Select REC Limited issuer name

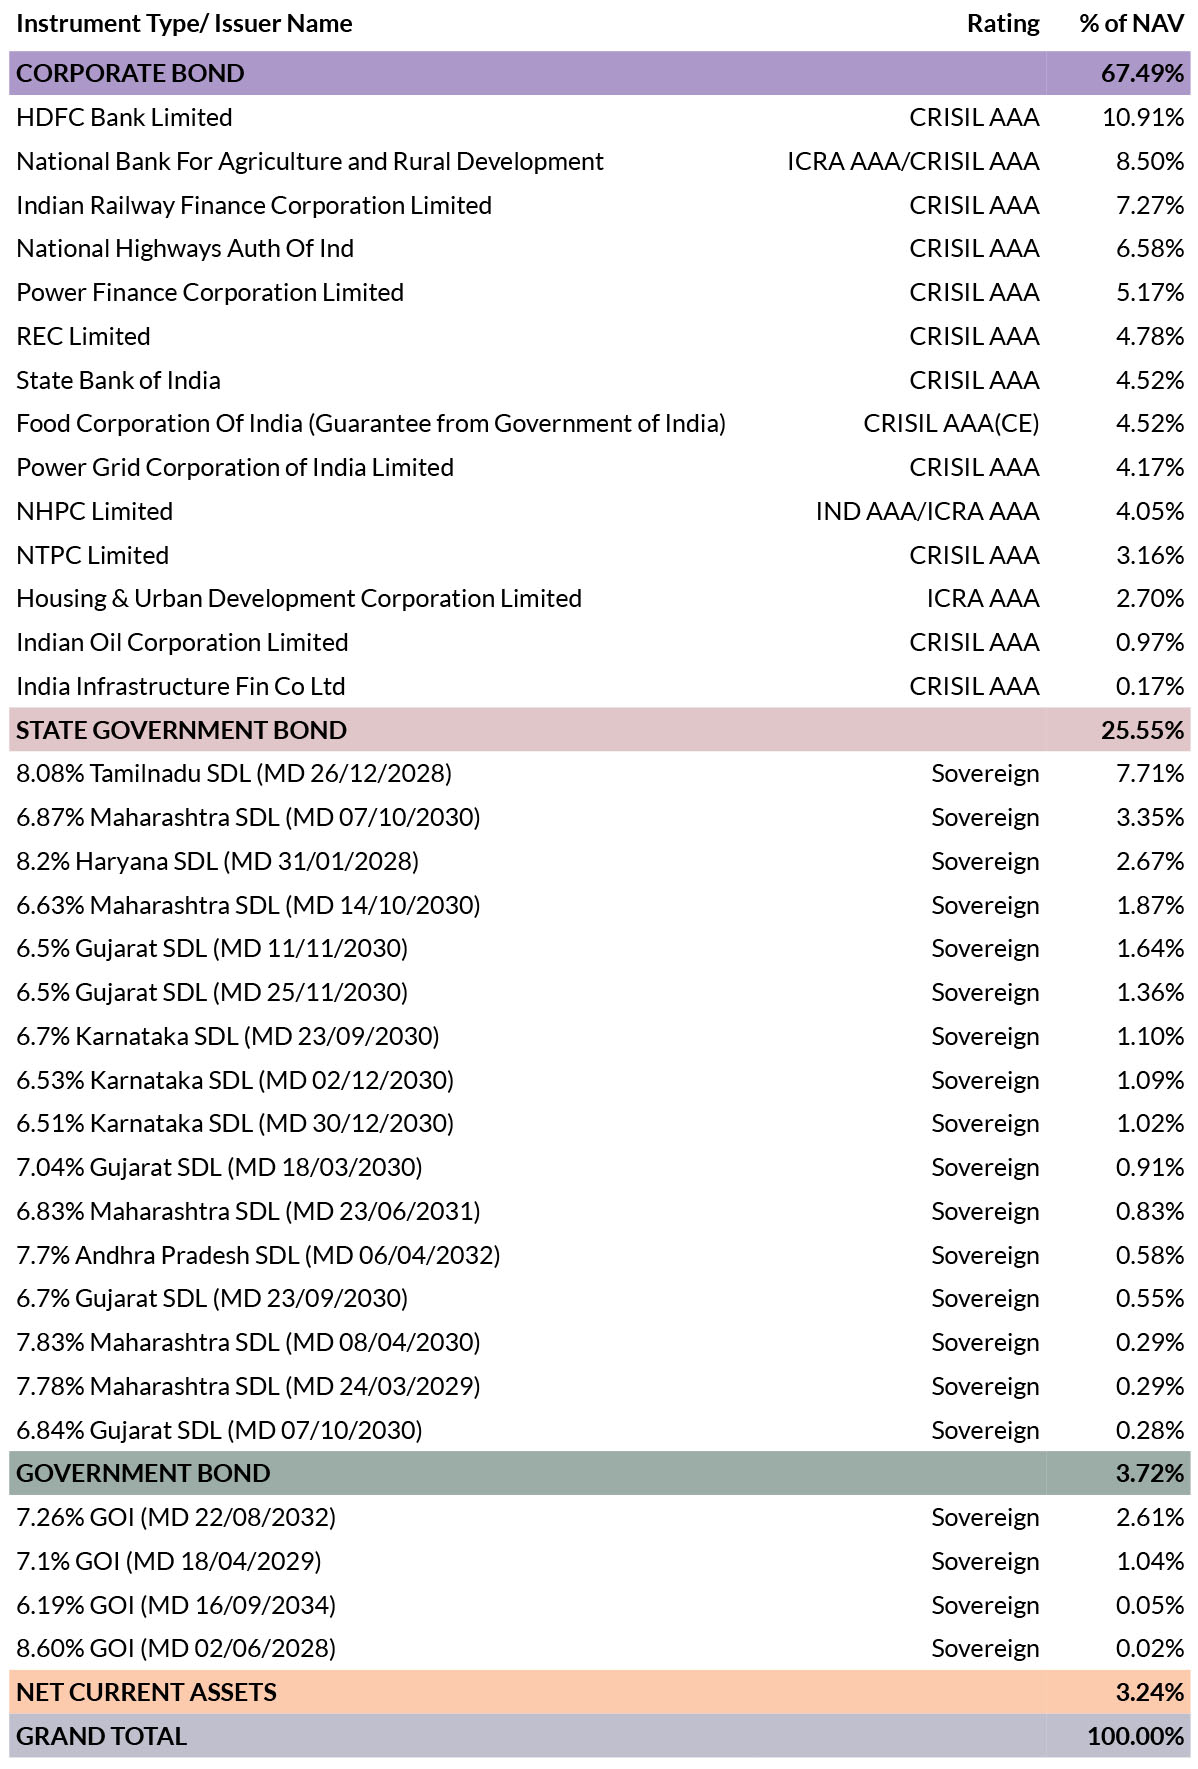coord(83,336)
